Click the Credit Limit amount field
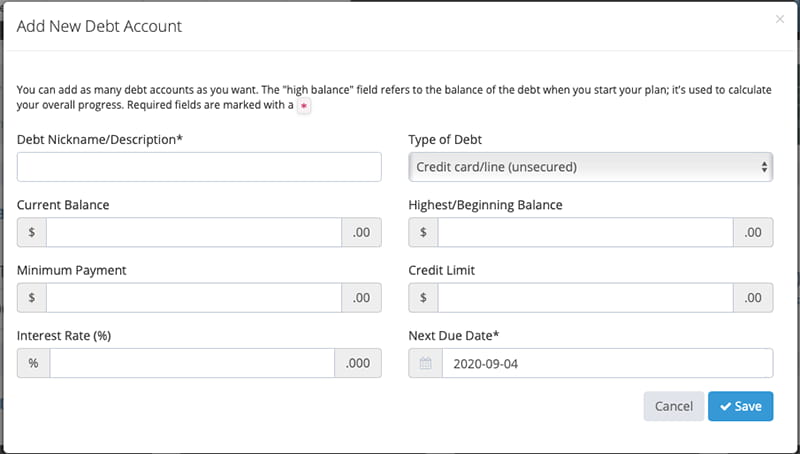 586,297
